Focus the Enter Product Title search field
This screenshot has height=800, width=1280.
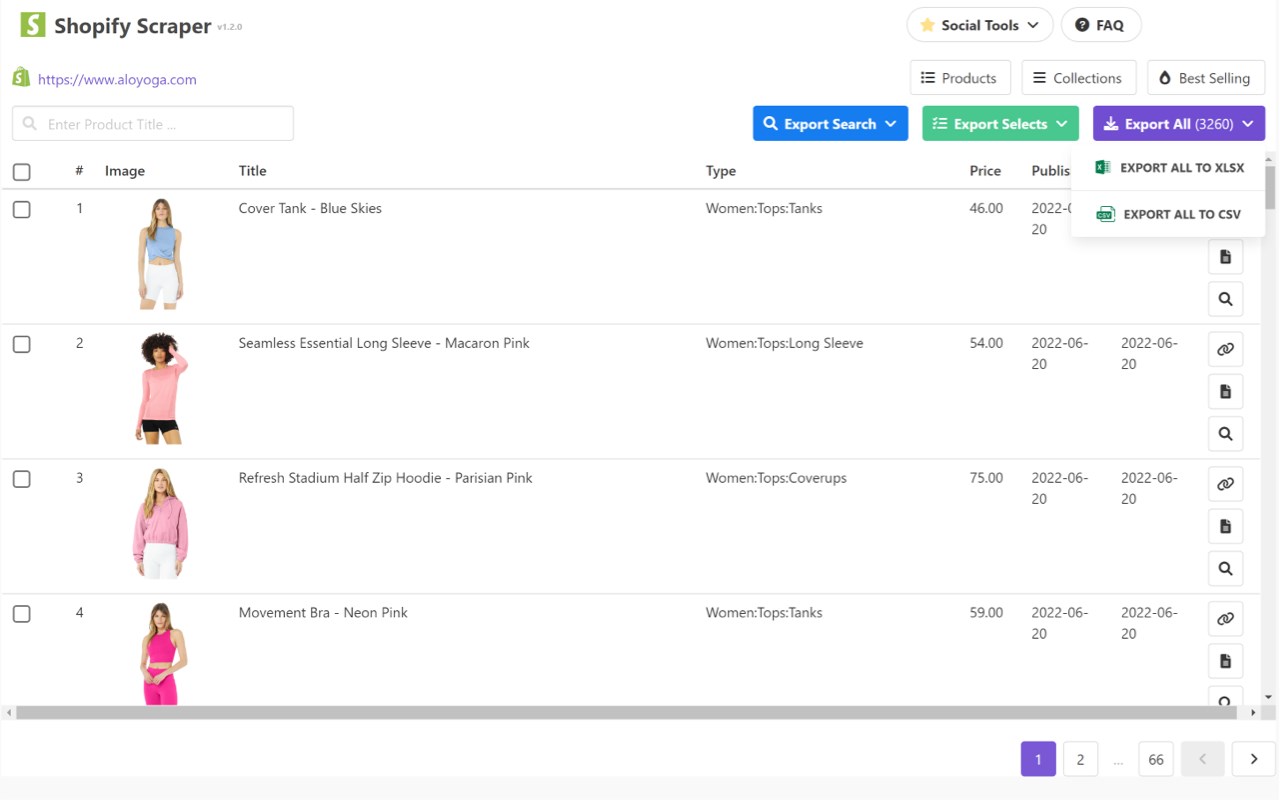coord(153,124)
